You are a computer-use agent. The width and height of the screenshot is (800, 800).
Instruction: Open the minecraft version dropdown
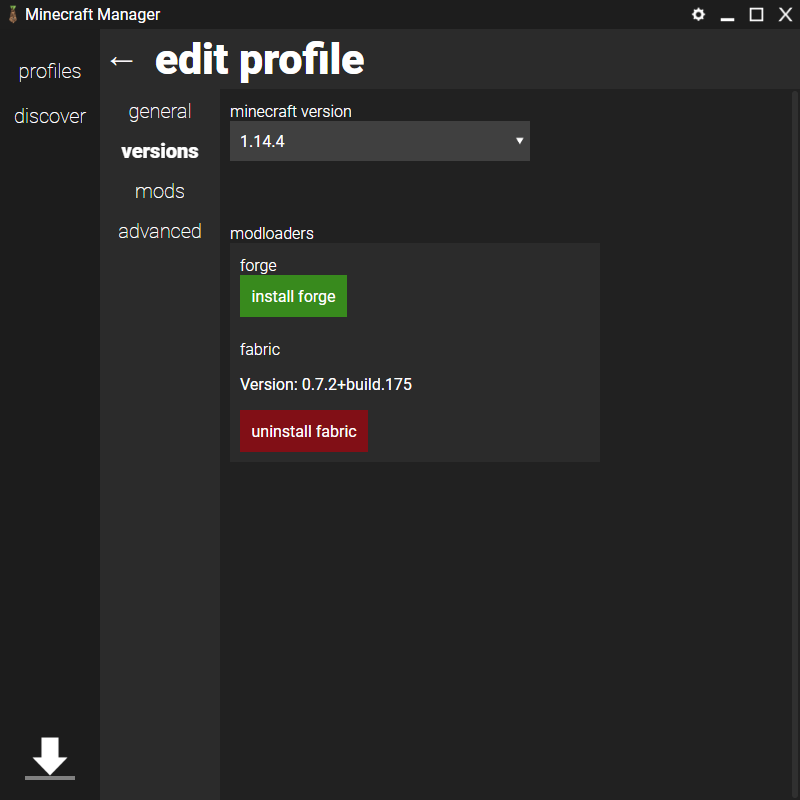point(380,141)
